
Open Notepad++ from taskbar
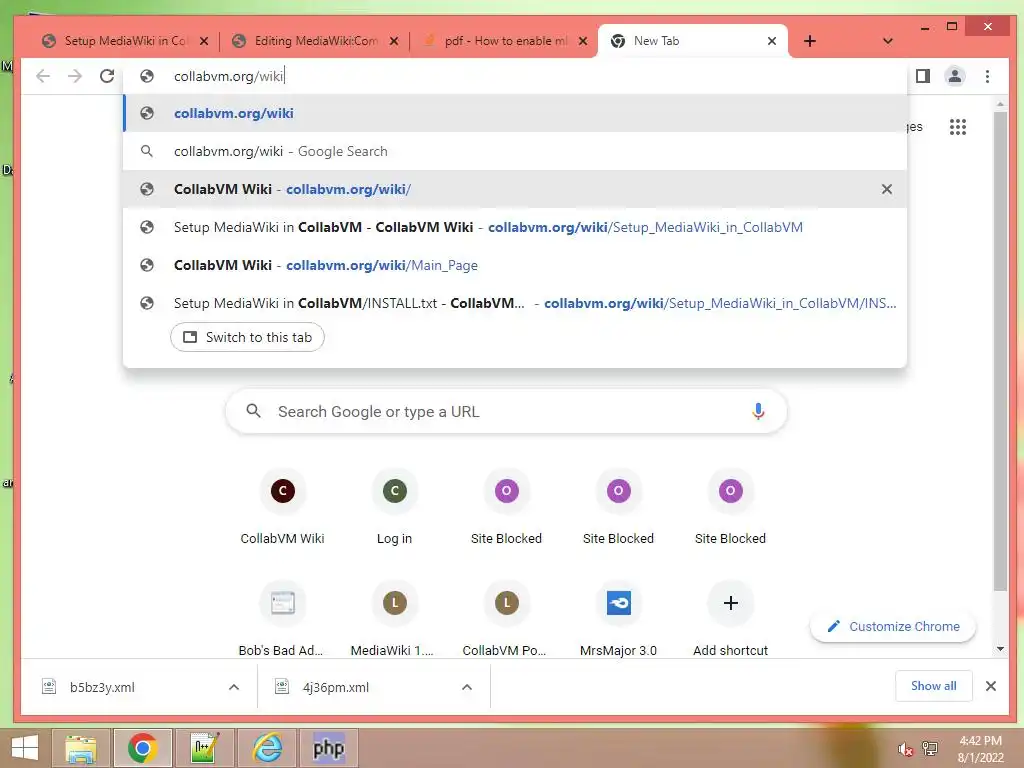point(204,748)
